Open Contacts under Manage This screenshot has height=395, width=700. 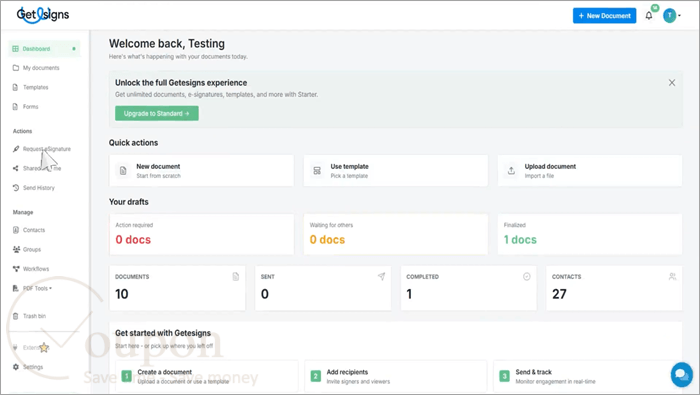[34, 230]
